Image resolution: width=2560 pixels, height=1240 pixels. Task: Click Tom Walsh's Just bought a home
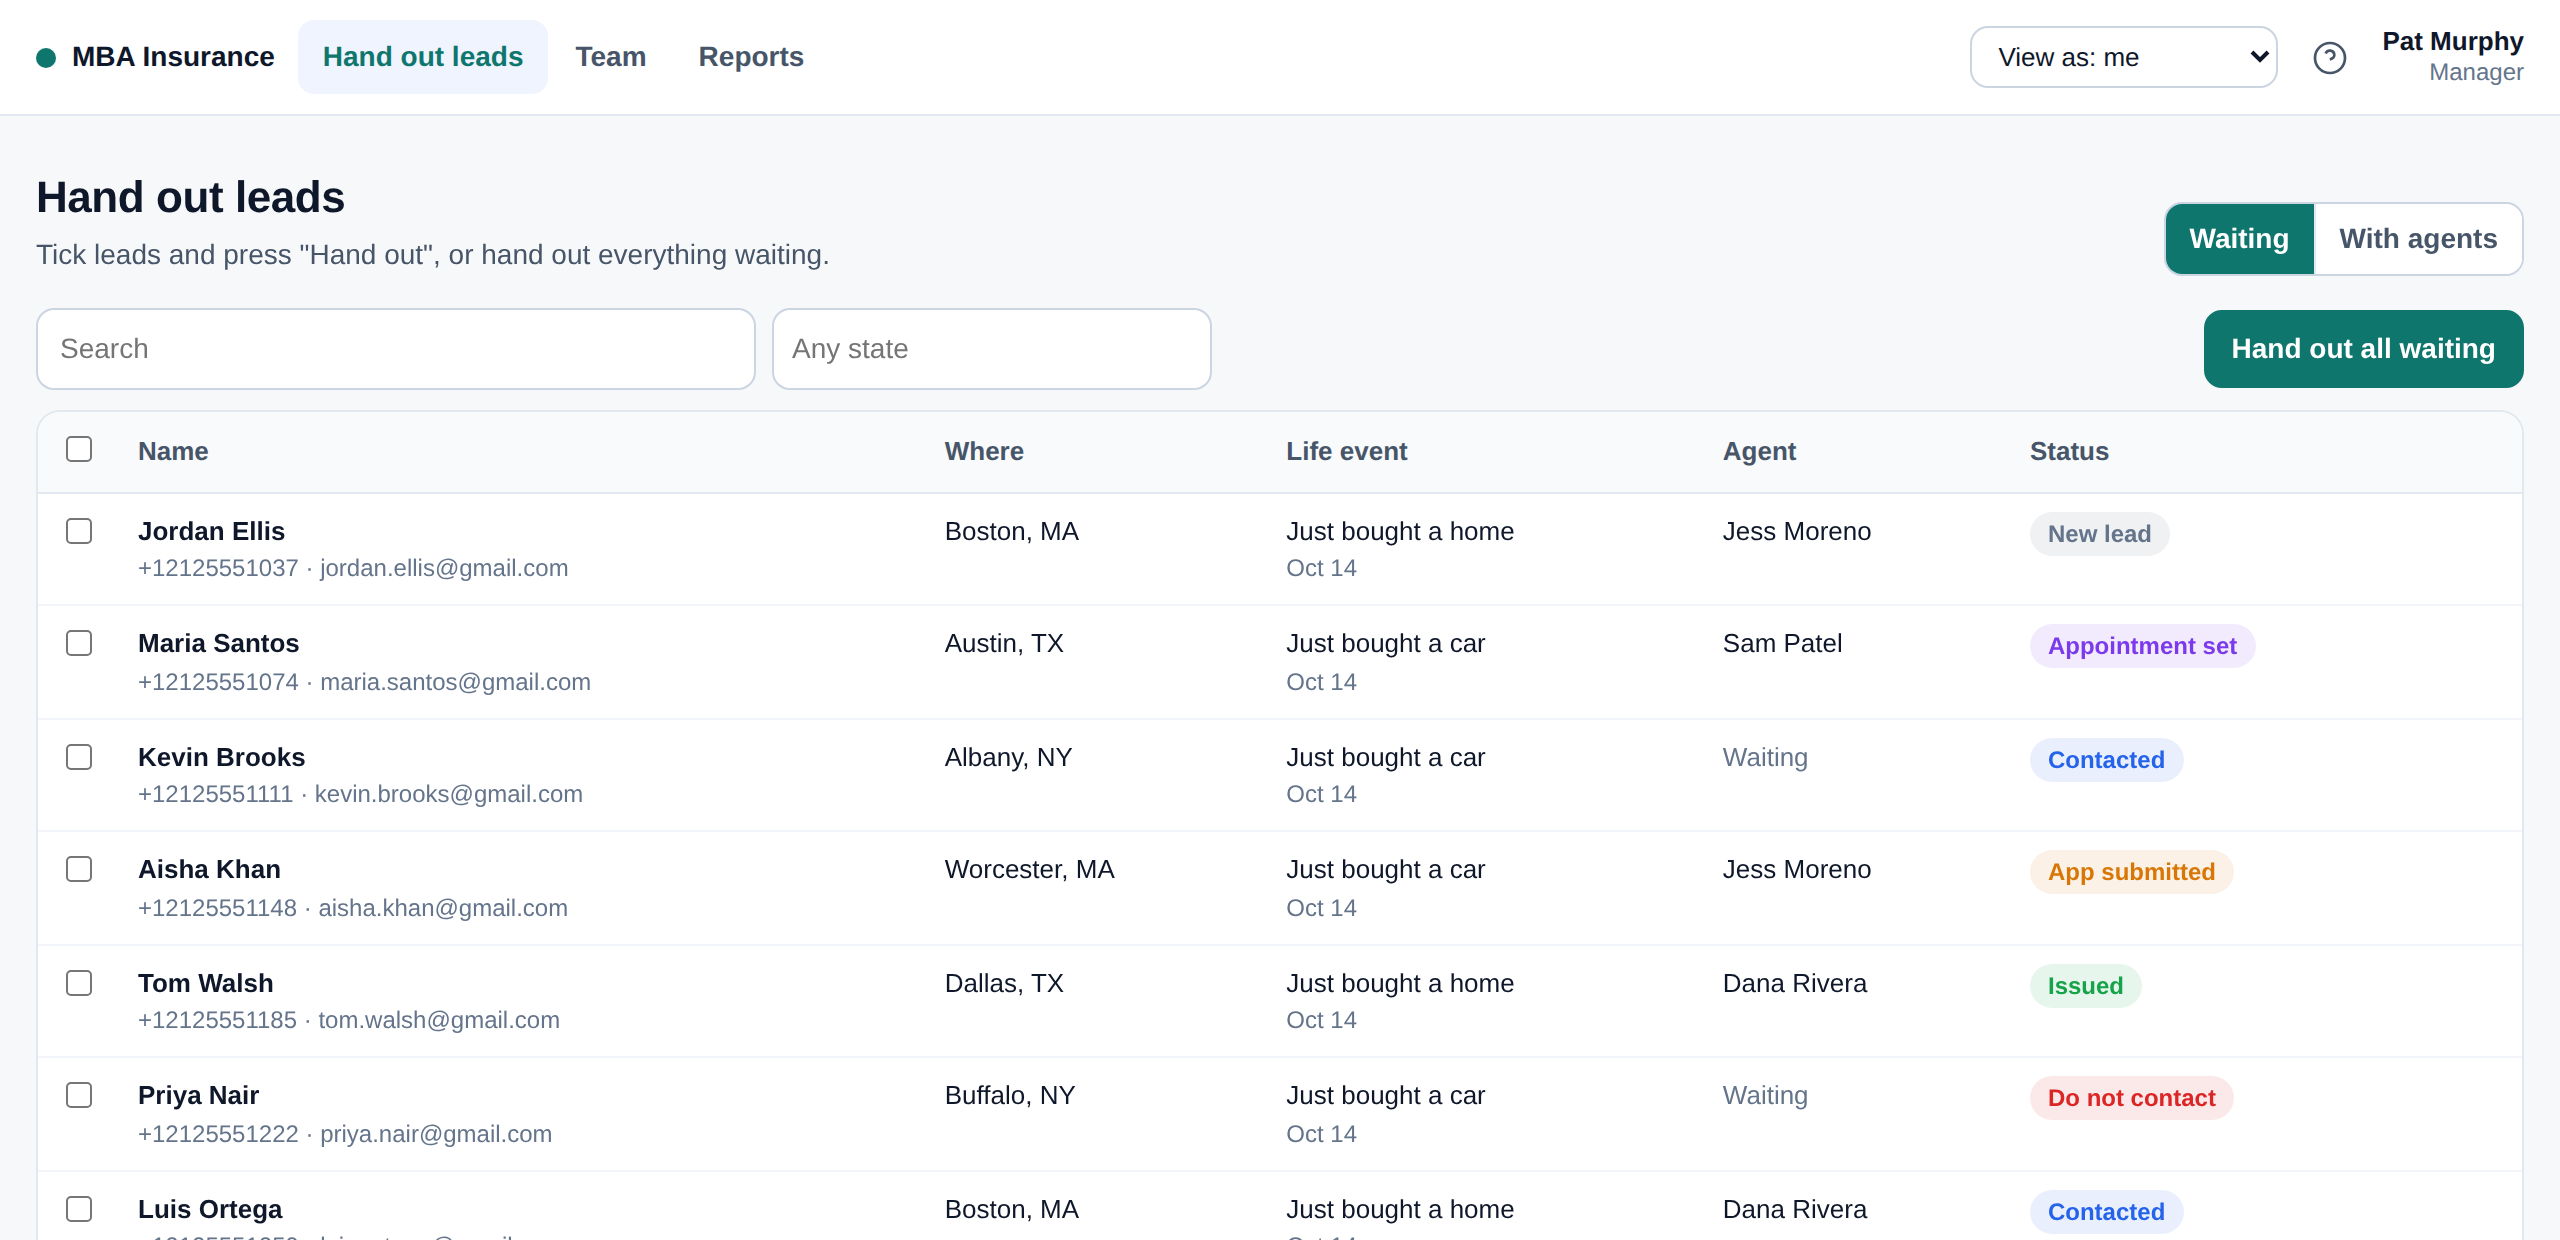(1400, 983)
